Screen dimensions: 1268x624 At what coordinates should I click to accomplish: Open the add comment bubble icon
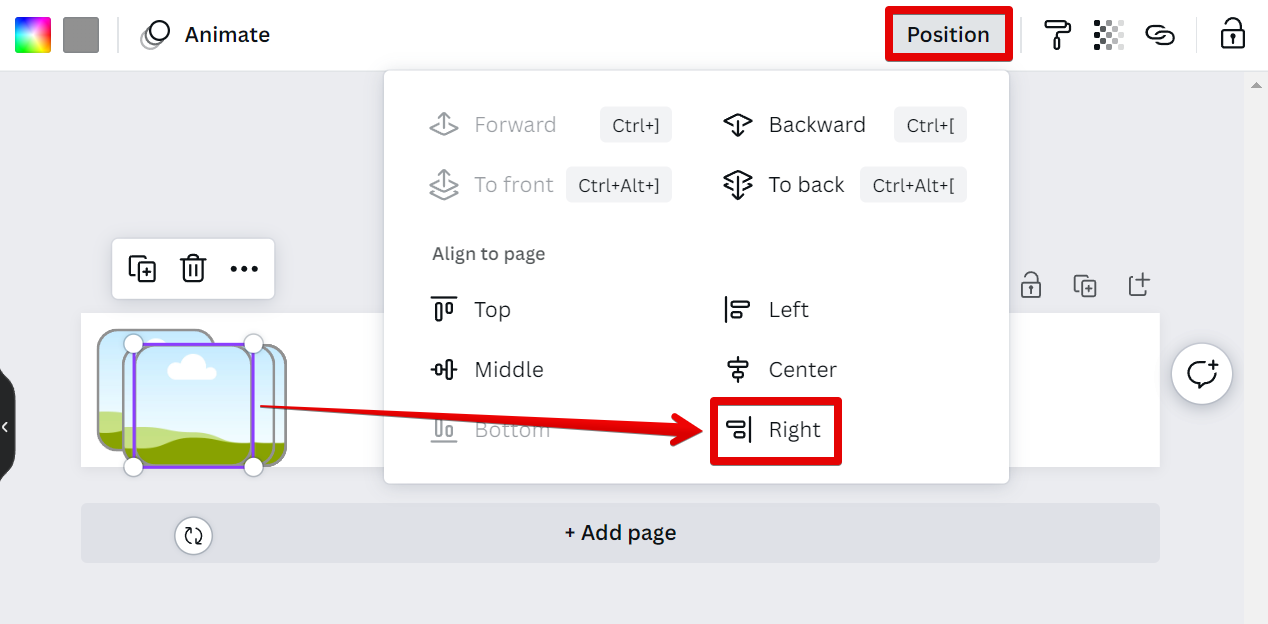pos(1201,374)
